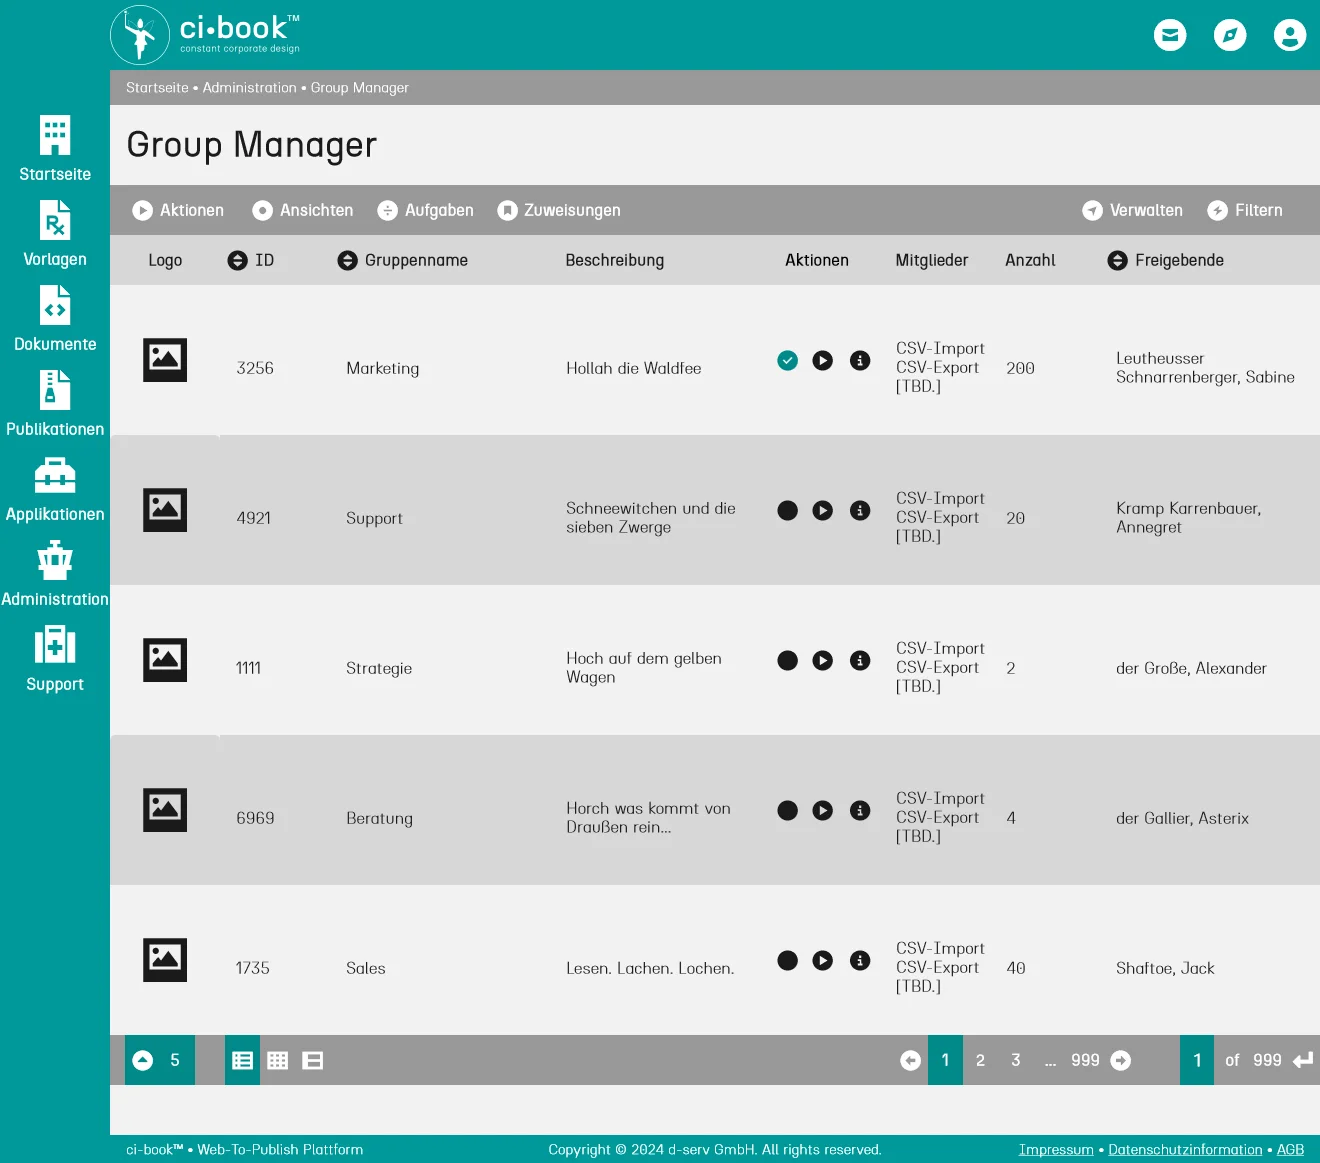
Task: Jump to last page 999
Action: (x=1085, y=1060)
